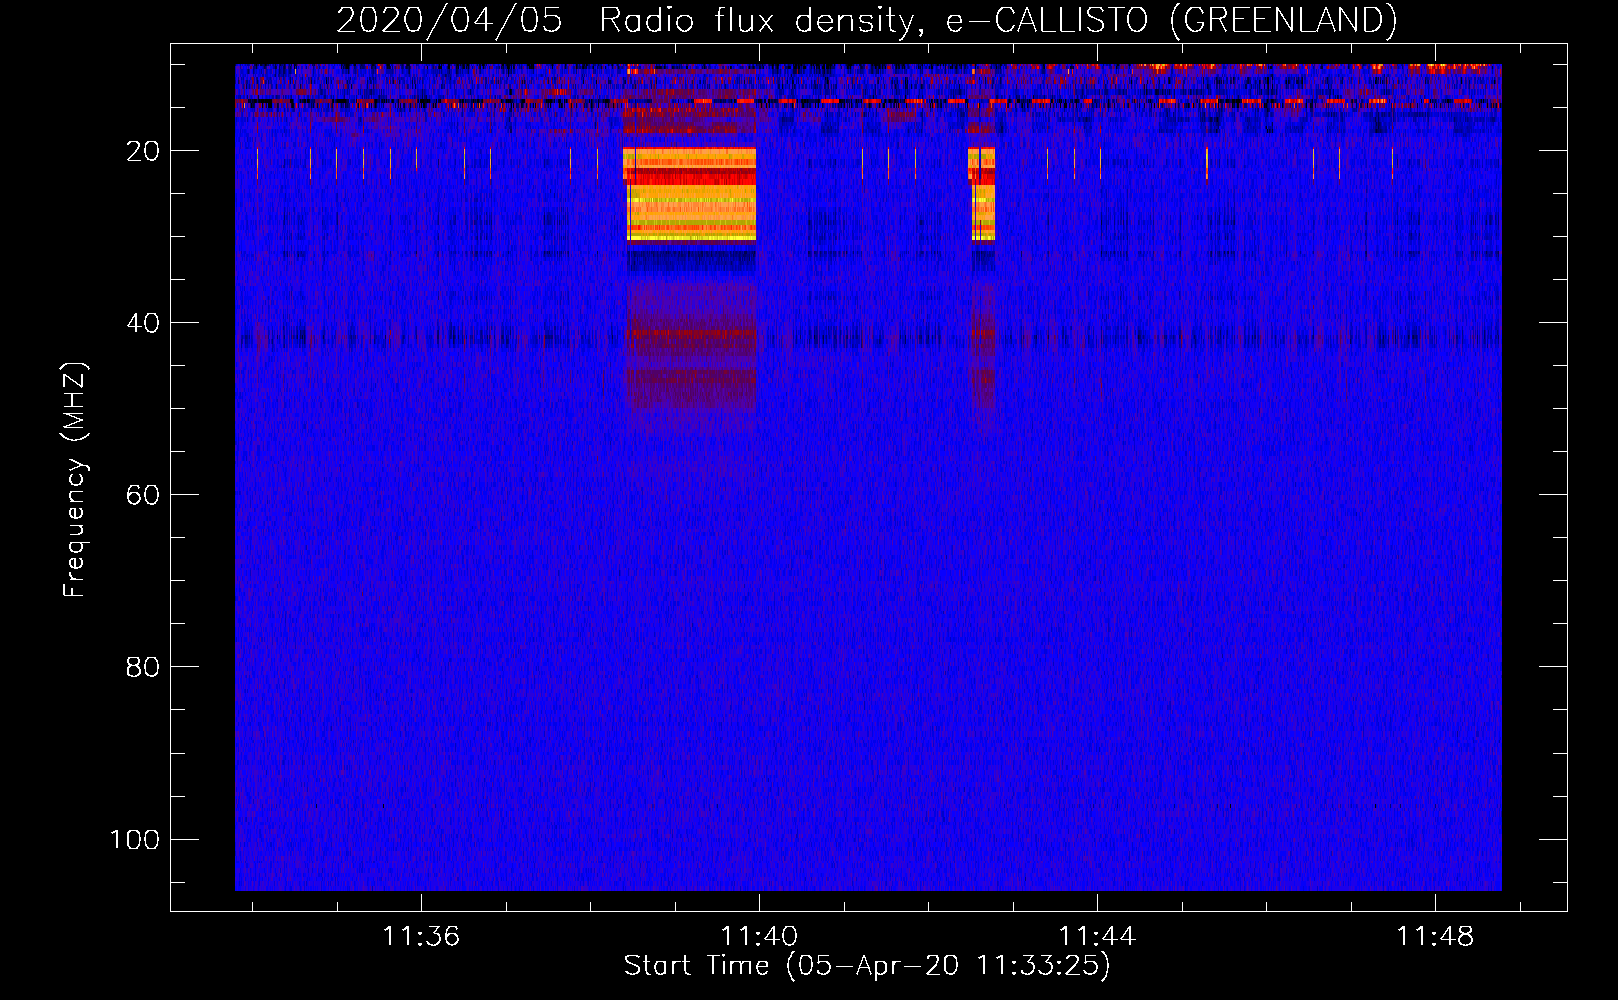Click the 80 MHz frequency tick label
Viewport: 1618px width, 1000px height.
[x=143, y=667]
